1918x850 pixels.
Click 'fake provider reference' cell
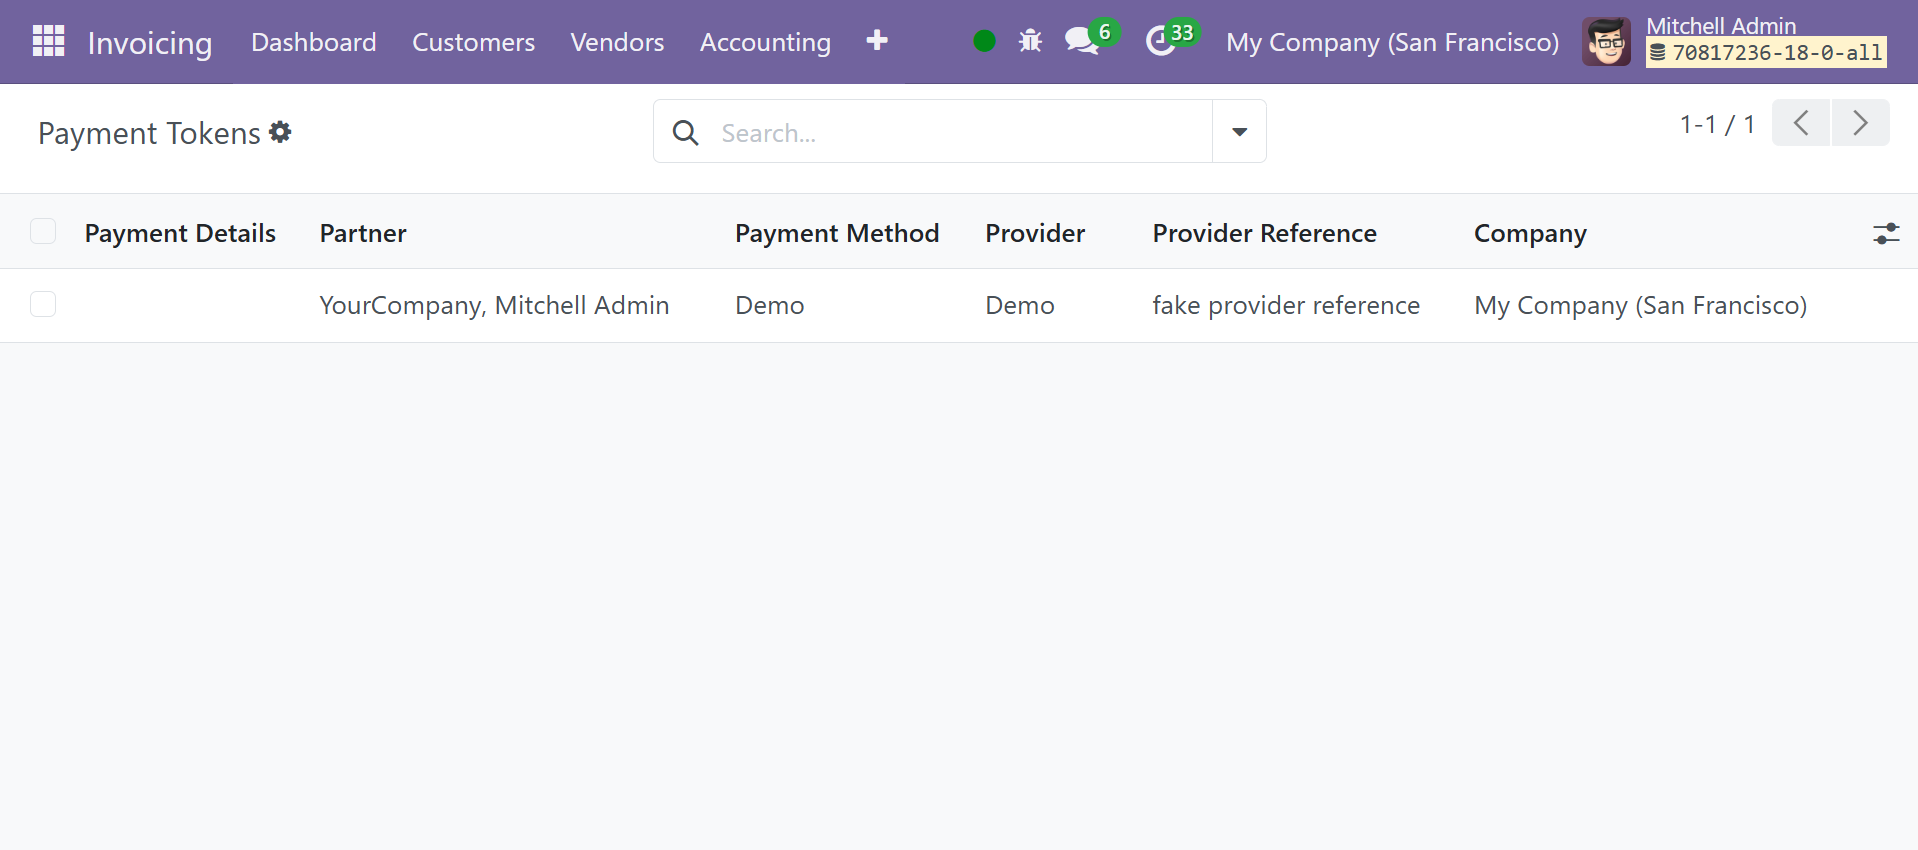point(1286,305)
